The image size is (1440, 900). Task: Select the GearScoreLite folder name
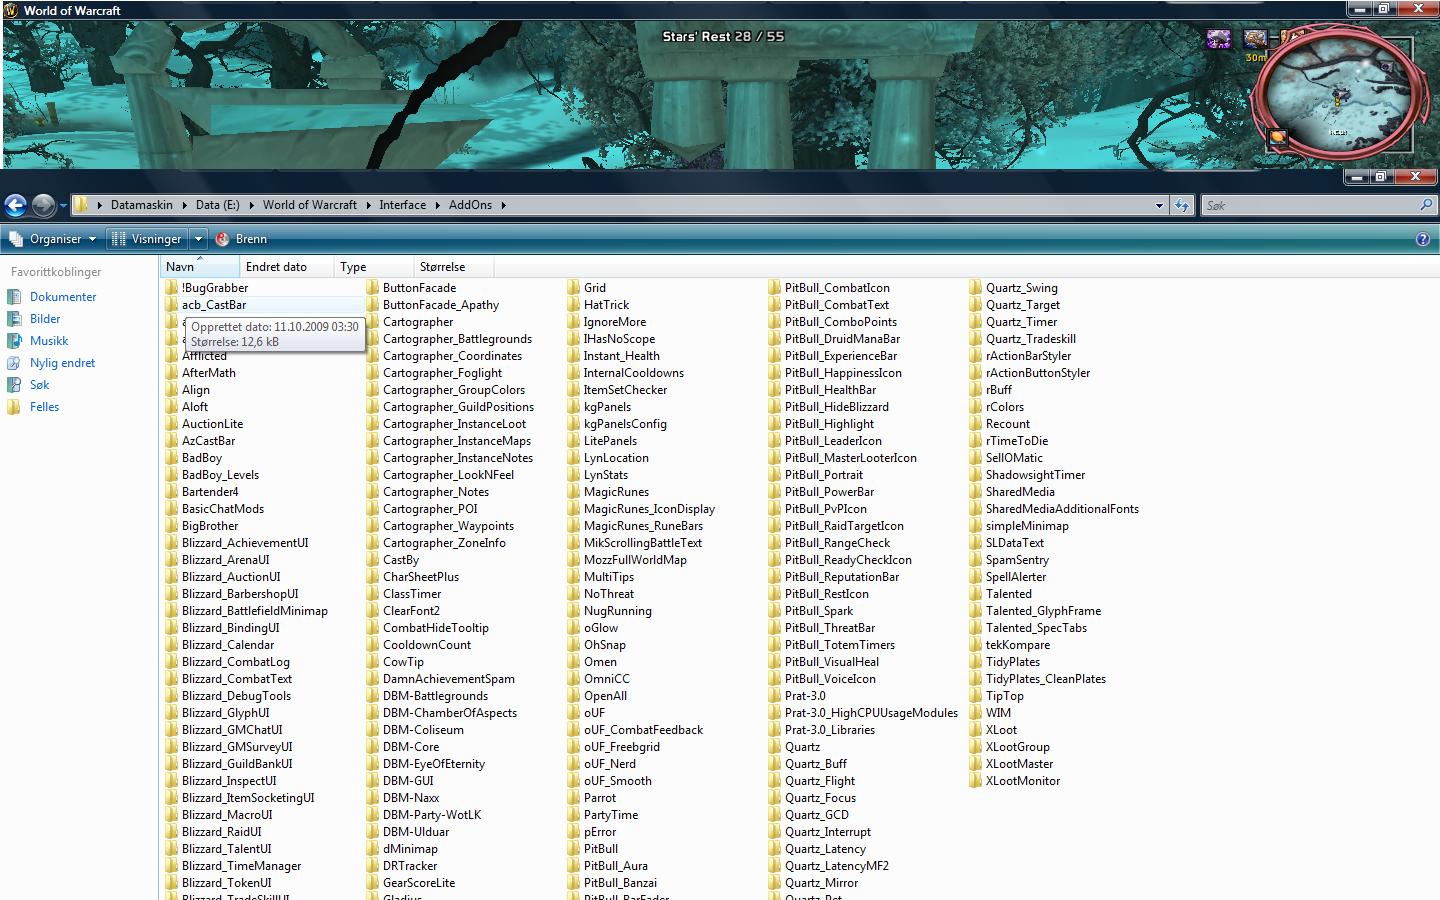pos(419,883)
